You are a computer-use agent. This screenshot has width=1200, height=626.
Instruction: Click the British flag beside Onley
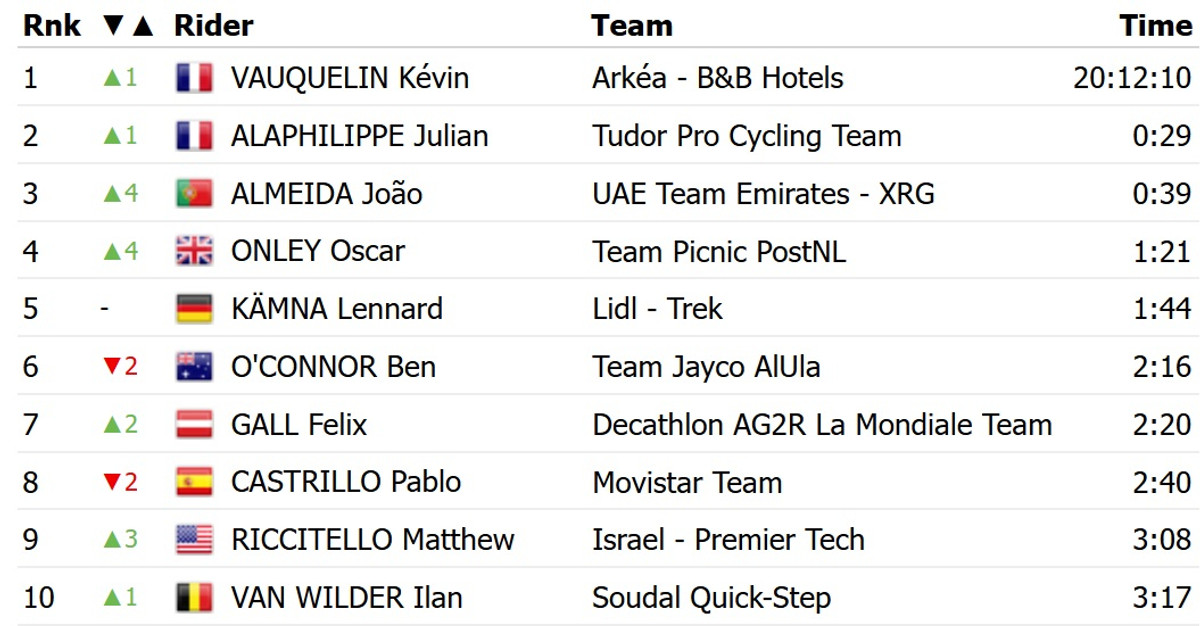194,251
